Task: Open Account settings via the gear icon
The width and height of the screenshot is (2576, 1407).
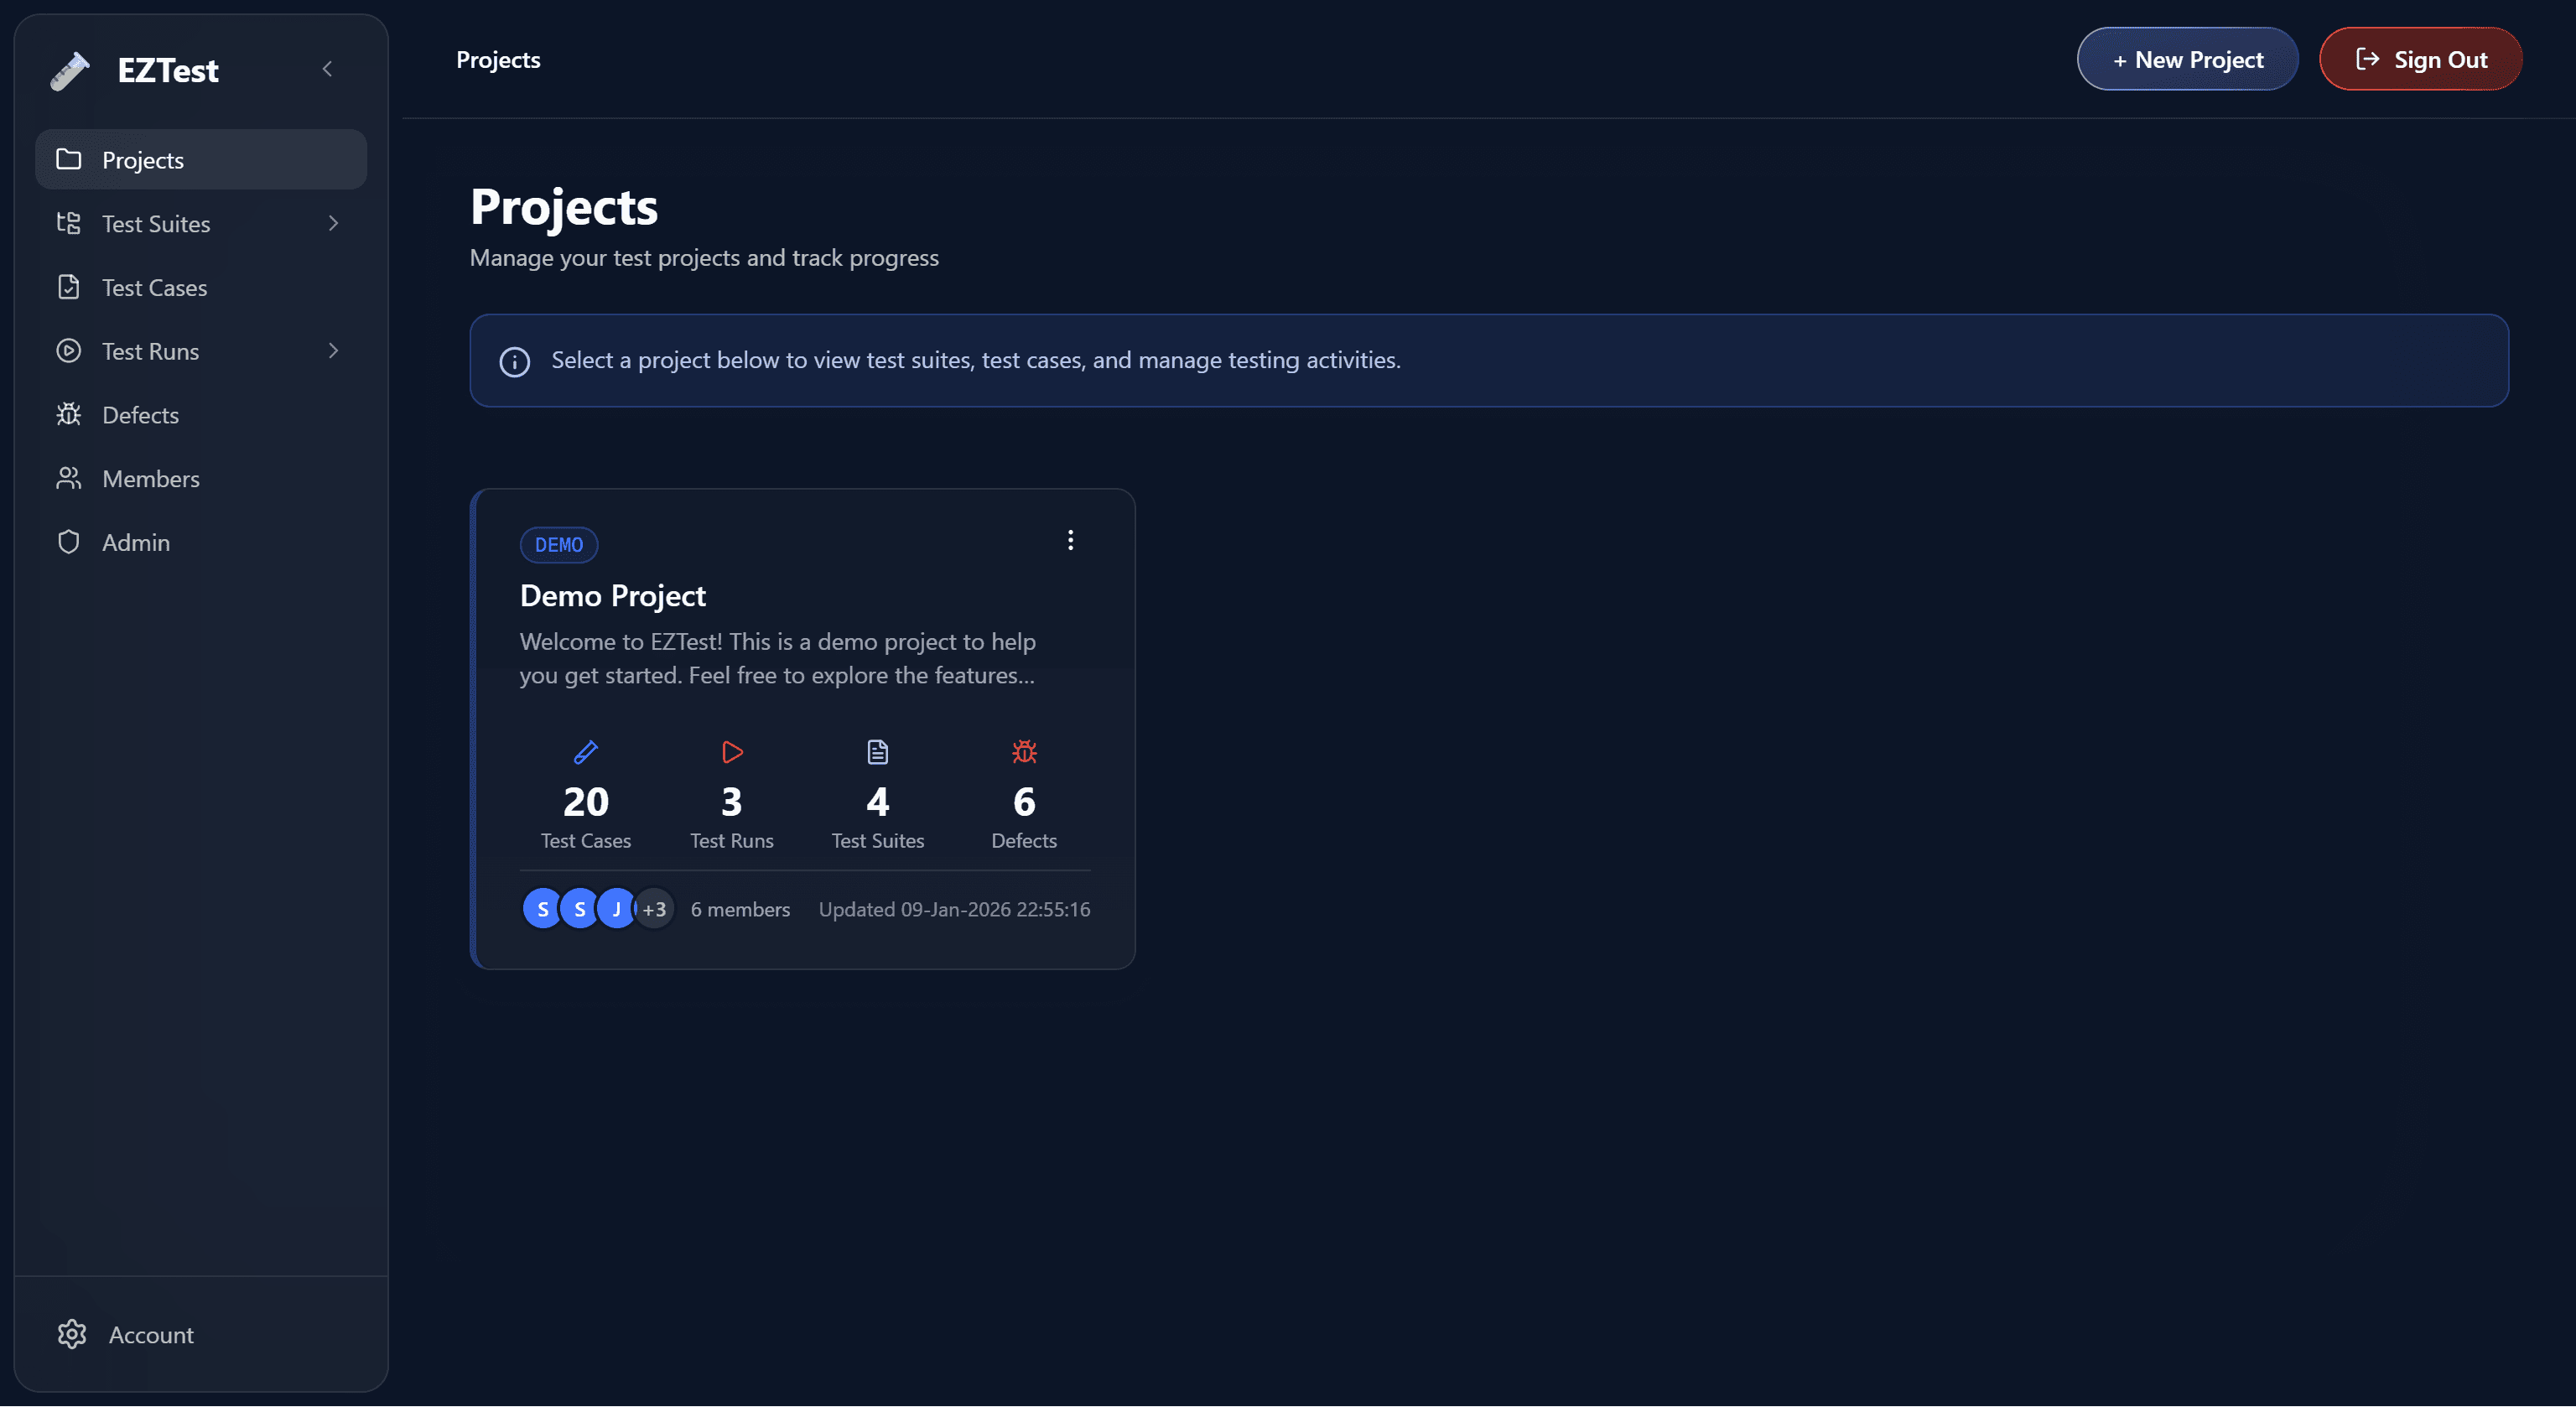Action: pos(72,1334)
